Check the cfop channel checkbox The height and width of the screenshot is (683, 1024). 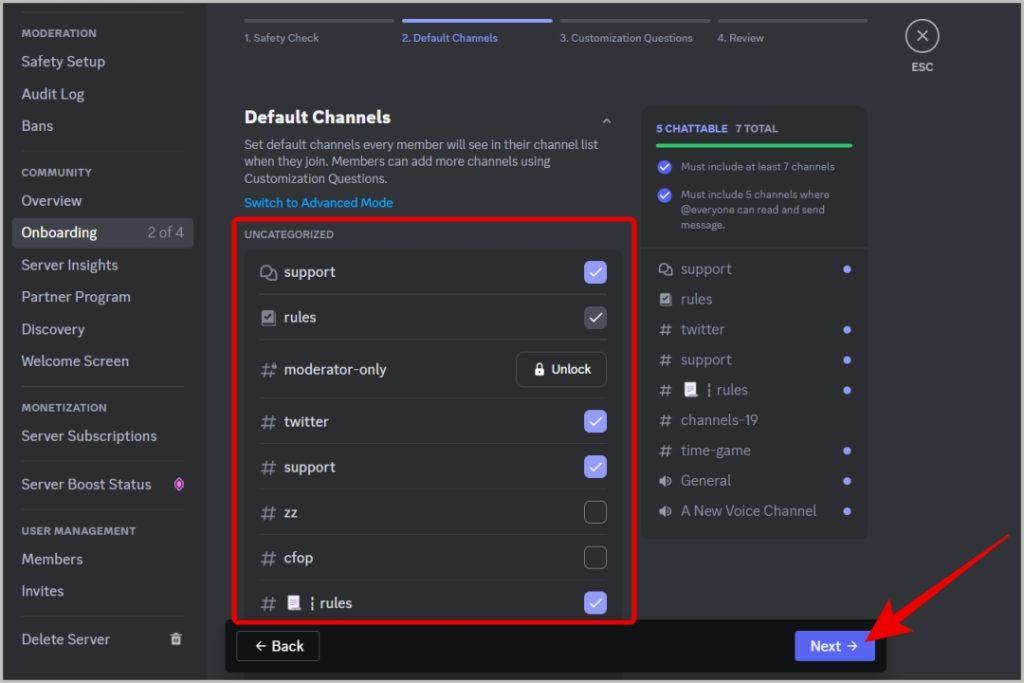pos(595,558)
